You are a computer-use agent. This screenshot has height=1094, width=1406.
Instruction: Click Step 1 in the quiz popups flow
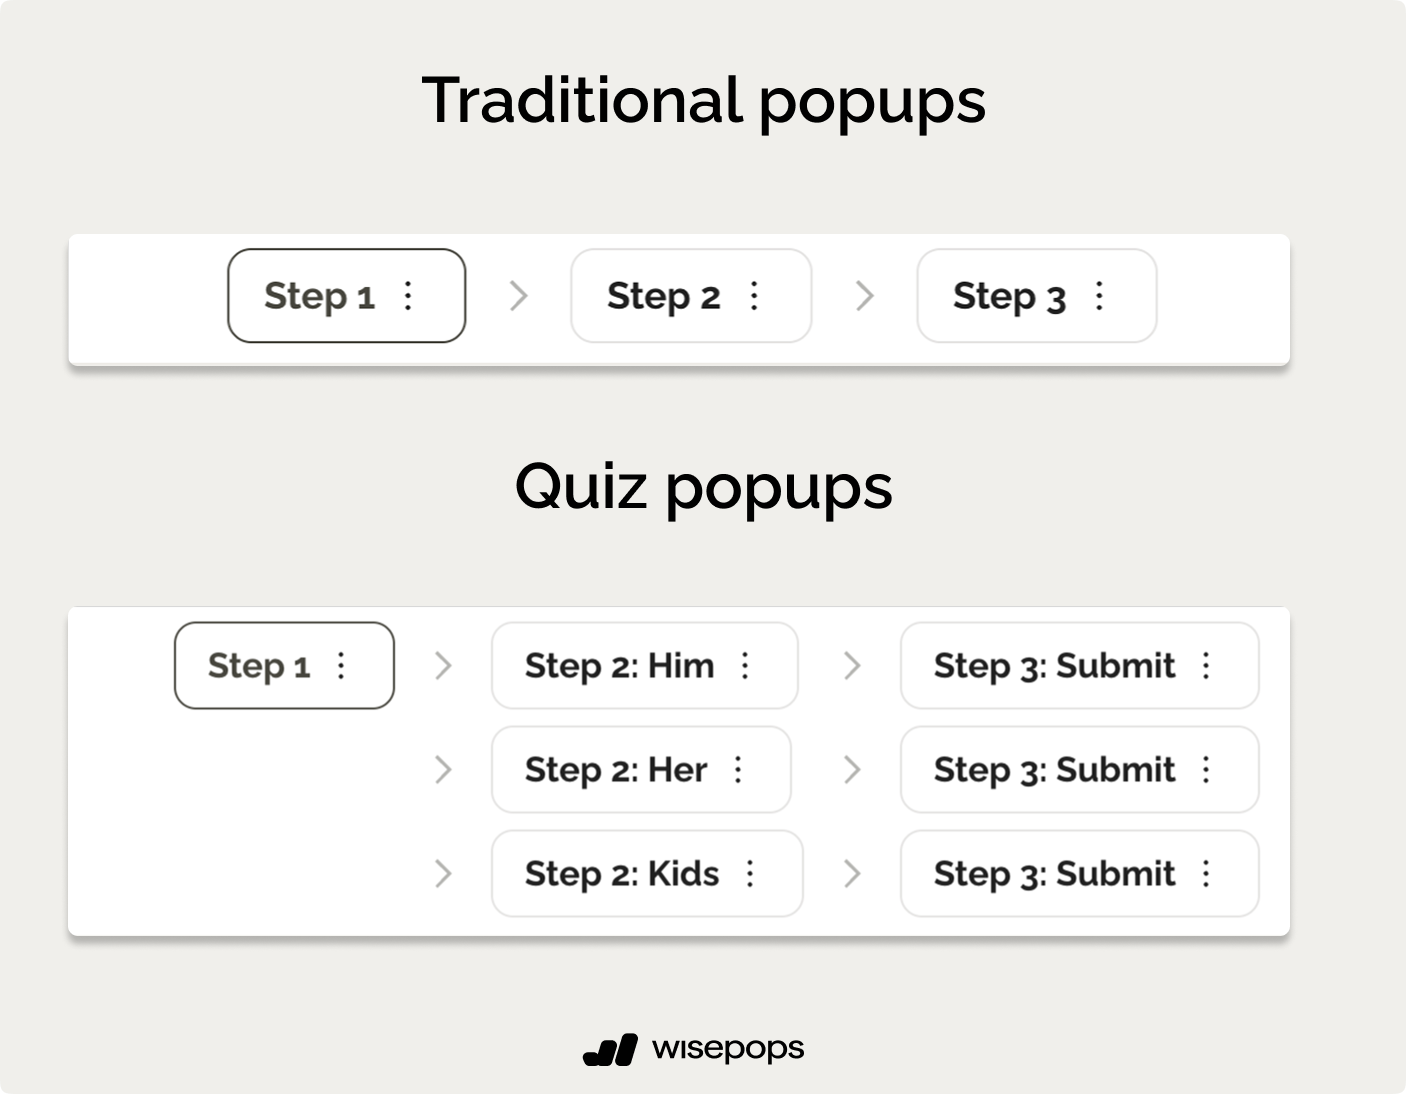point(259,666)
